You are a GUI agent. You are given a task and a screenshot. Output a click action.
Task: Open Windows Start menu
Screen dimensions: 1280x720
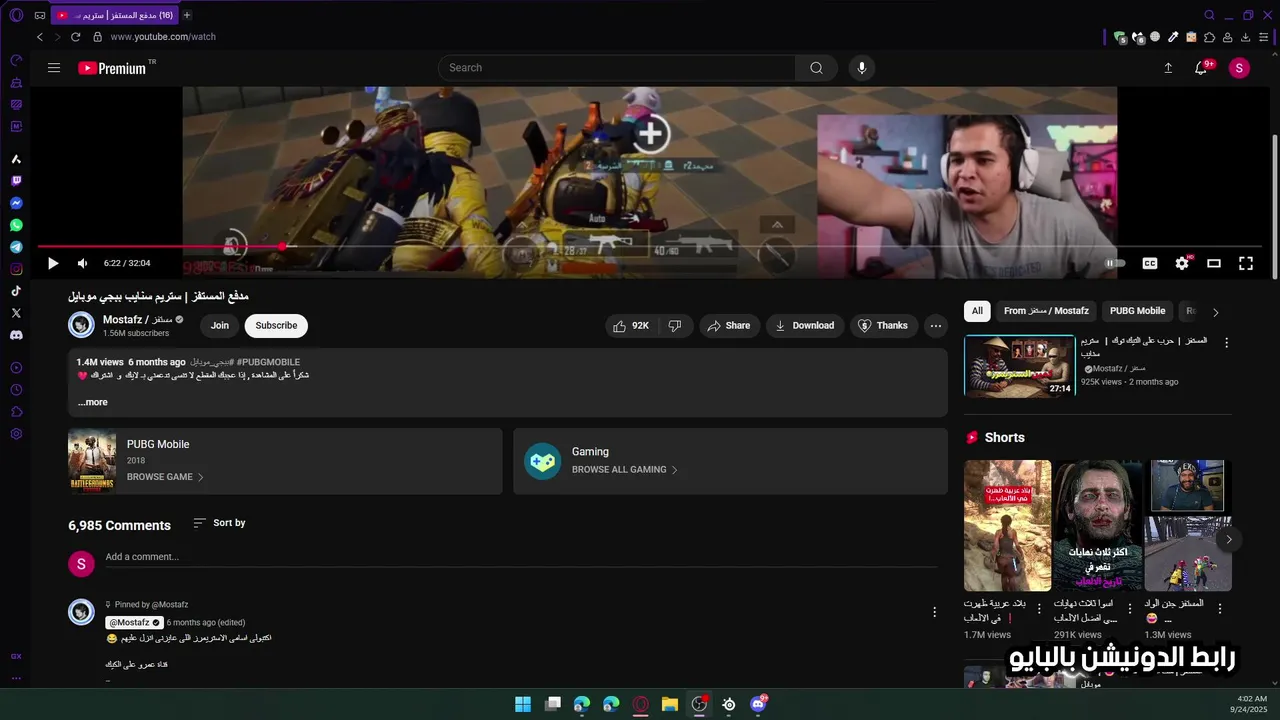click(x=523, y=704)
